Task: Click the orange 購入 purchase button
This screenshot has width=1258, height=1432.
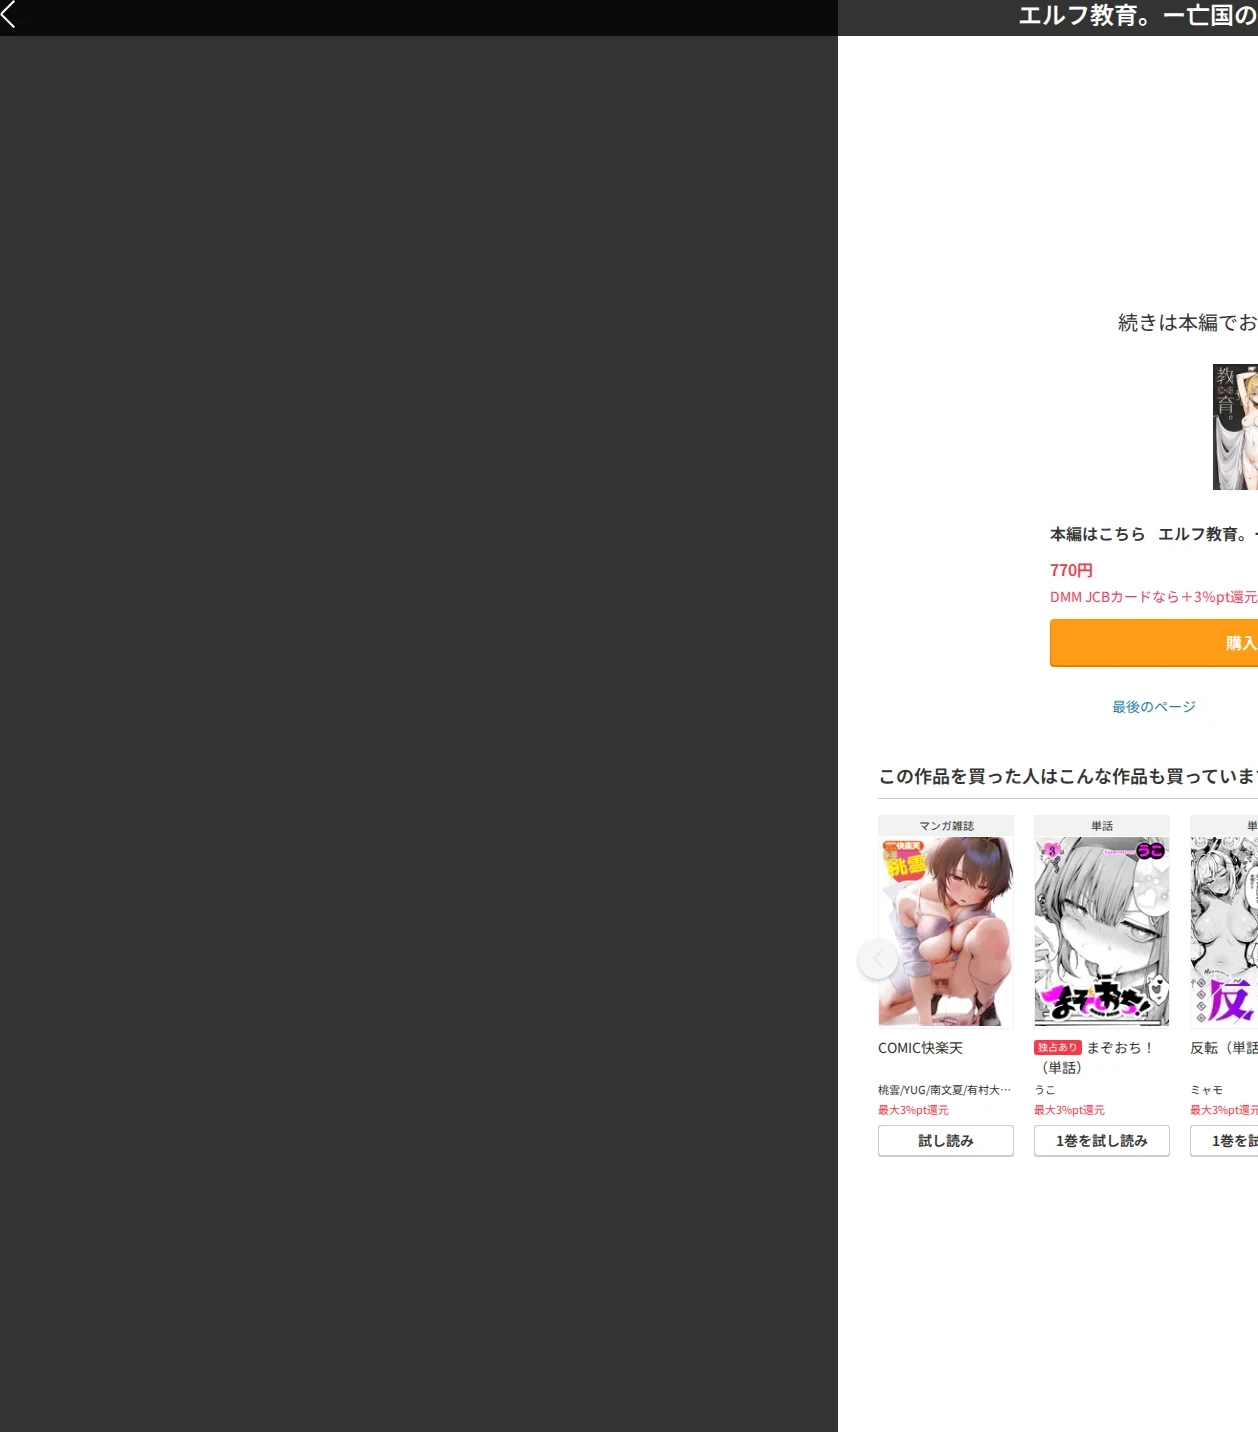Action: [x=1154, y=643]
